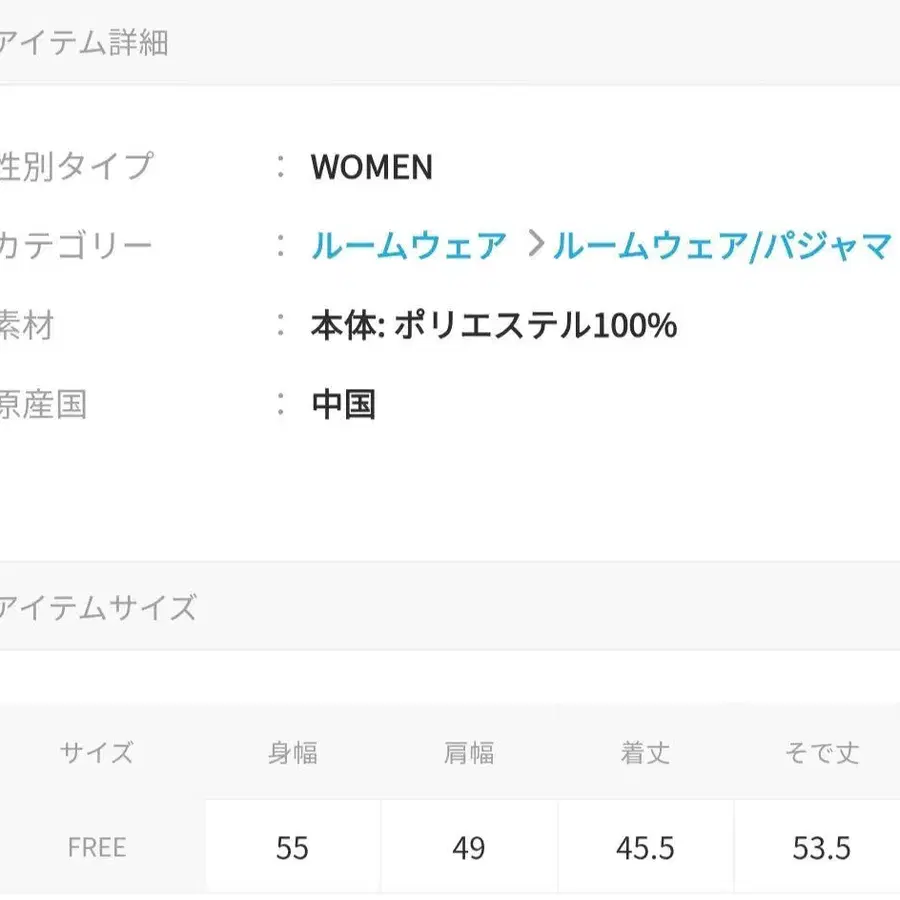Click the 45.5 length measurement cell
Image resolution: width=900 pixels, height=900 pixels.
[x=647, y=846]
